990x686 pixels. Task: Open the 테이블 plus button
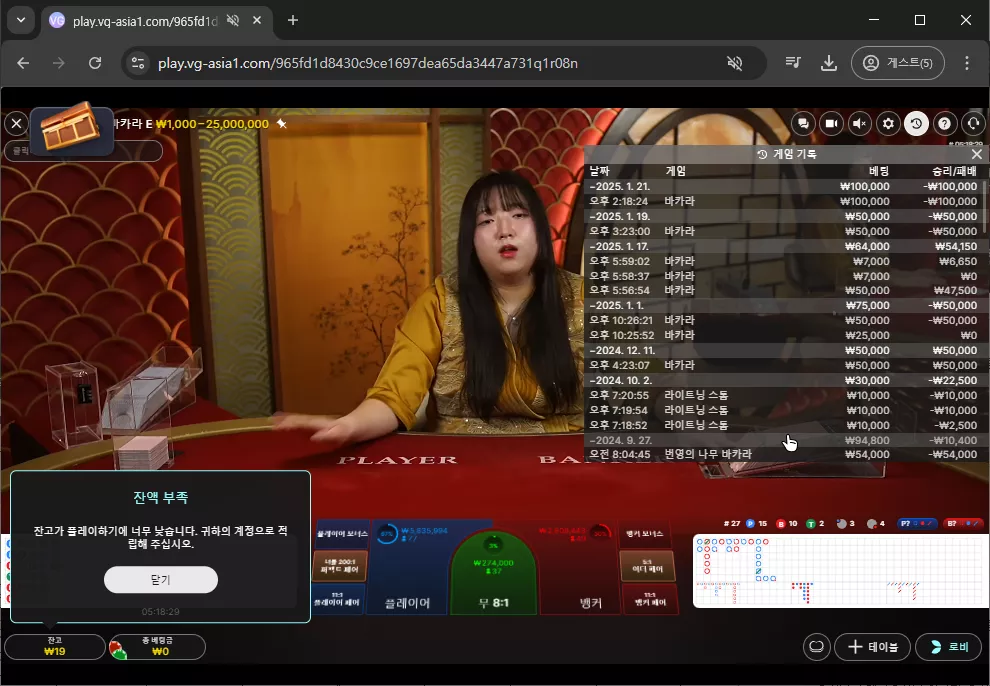[x=873, y=647]
